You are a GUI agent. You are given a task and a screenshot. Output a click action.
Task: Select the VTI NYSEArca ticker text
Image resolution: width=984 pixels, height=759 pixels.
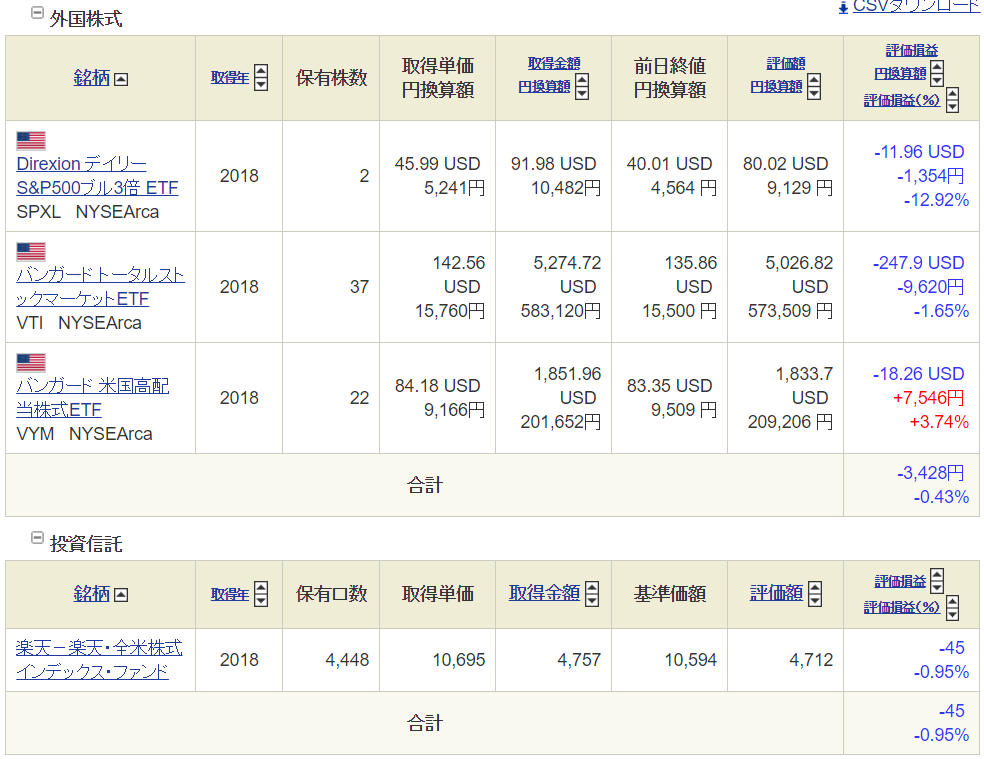[x=79, y=323]
